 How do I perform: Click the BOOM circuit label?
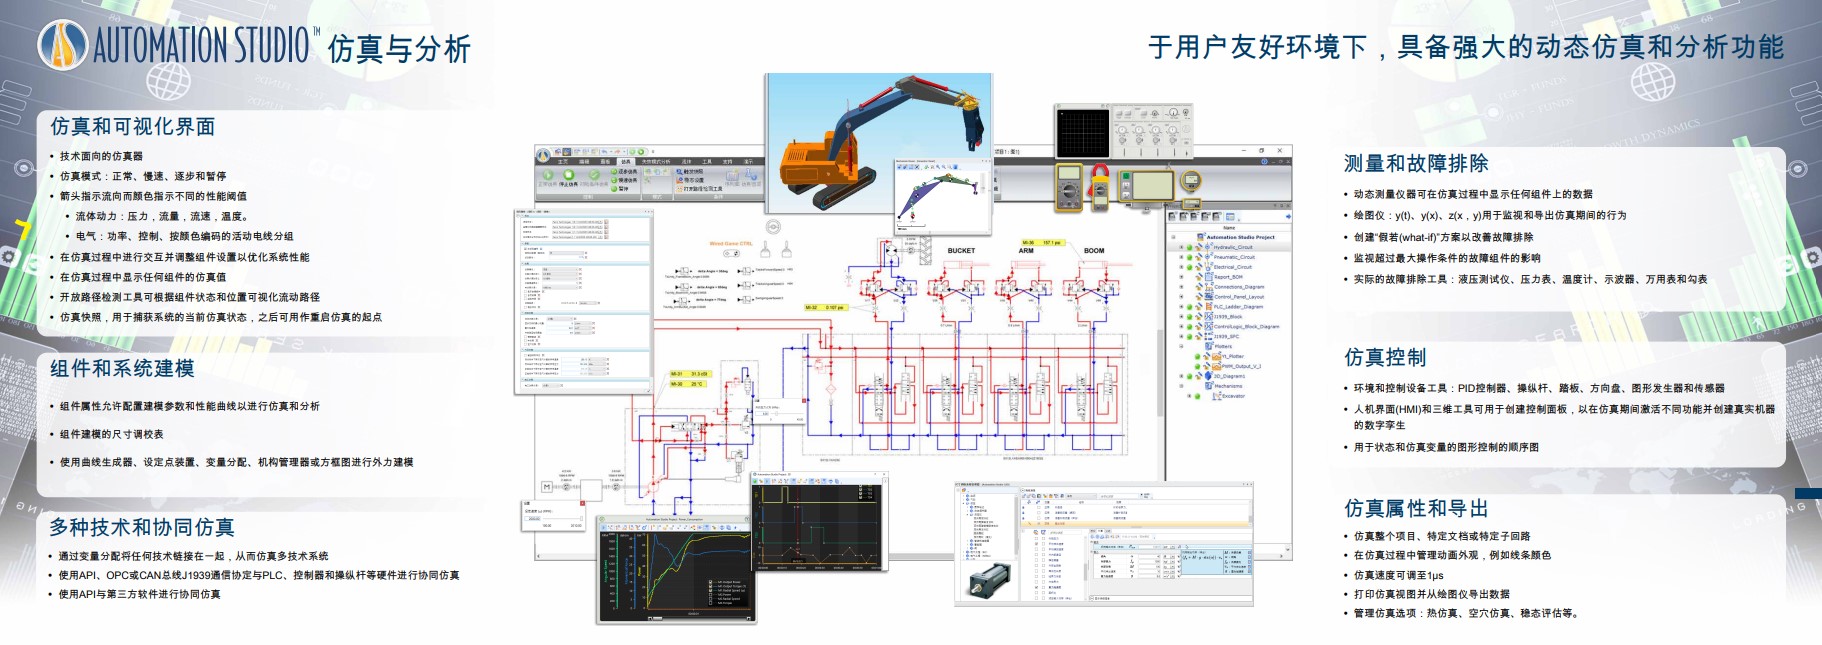tap(1094, 250)
